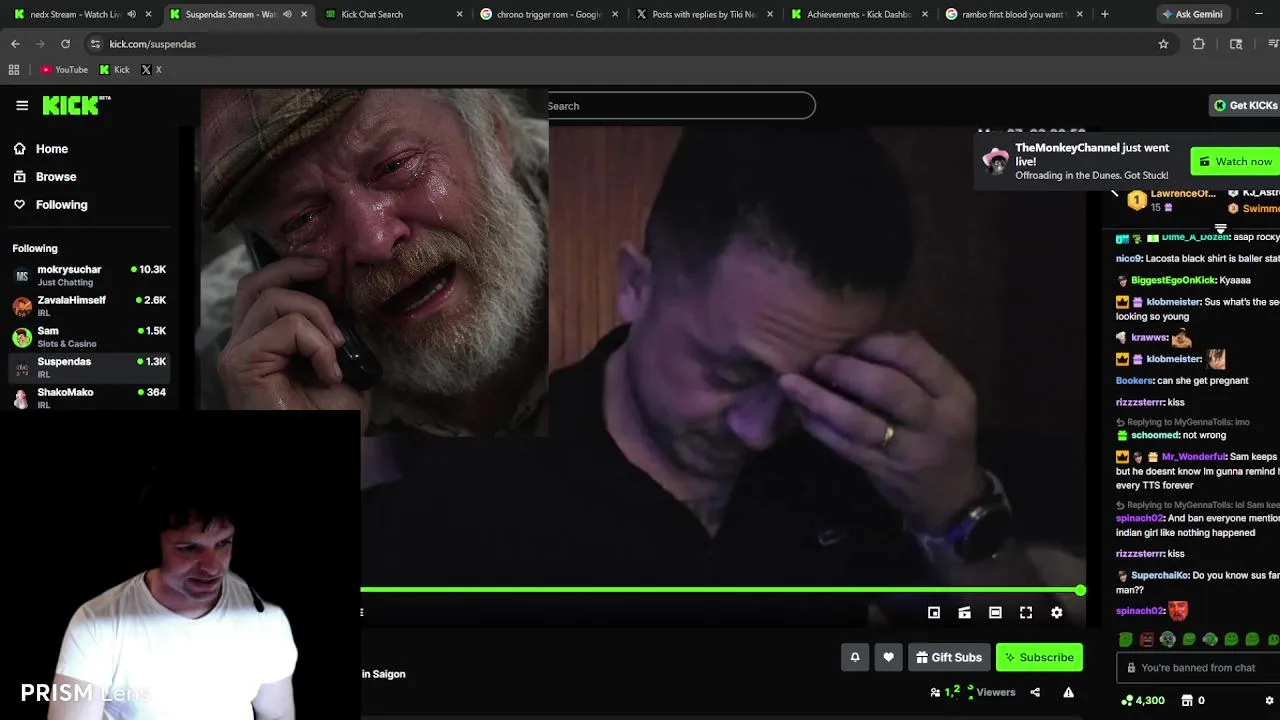Open ShakoMako's channel from Following list
The height and width of the screenshot is (720, 1280).
pyautogui.click(x=89, y=398)
